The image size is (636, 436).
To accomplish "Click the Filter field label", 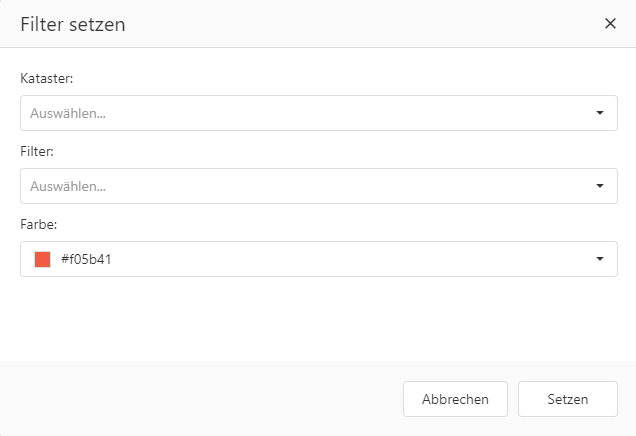I will [x=36, y=150].
